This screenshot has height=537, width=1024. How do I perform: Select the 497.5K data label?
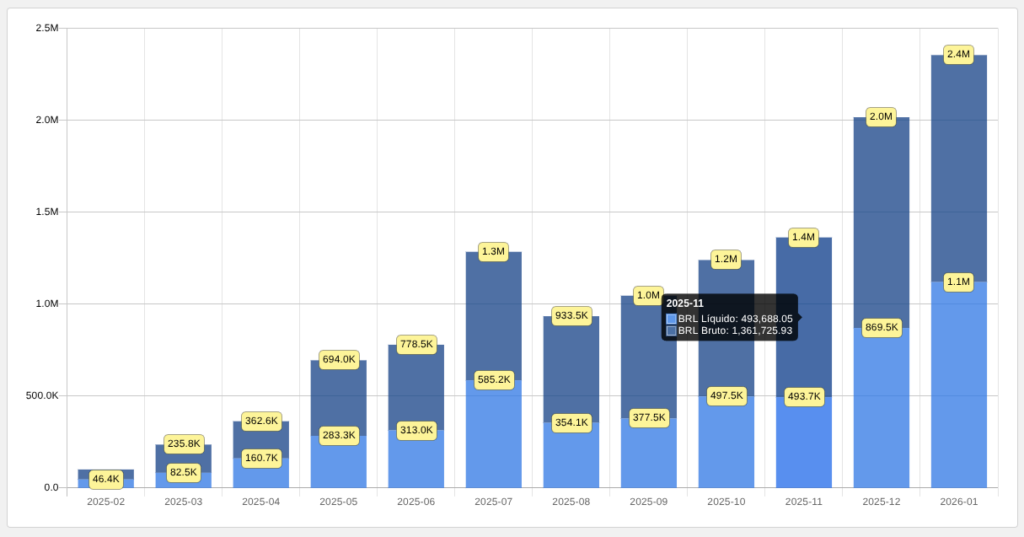point(726,396)
